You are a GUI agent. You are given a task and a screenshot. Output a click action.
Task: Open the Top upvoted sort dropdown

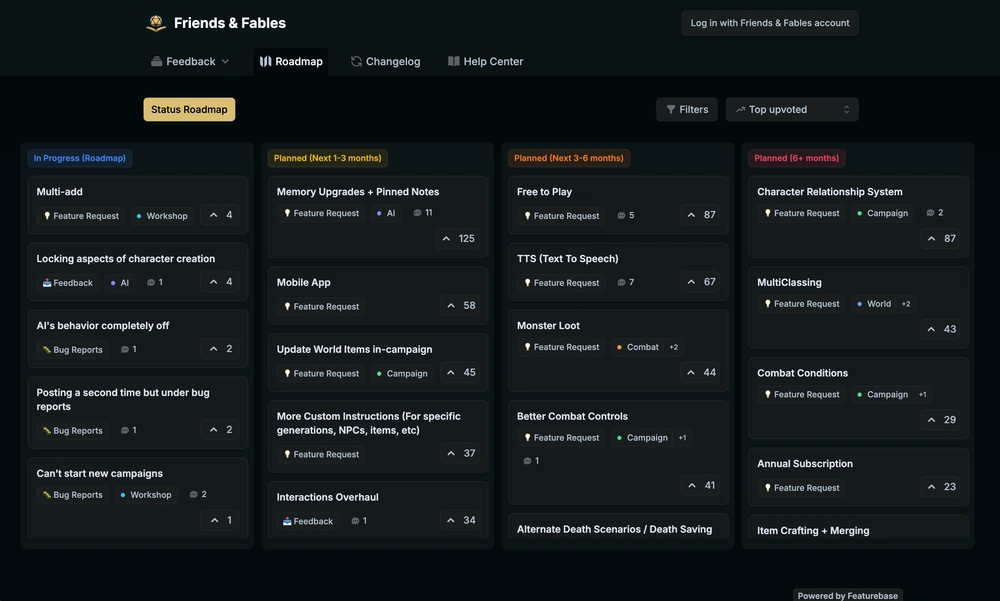tap(791, 110)
